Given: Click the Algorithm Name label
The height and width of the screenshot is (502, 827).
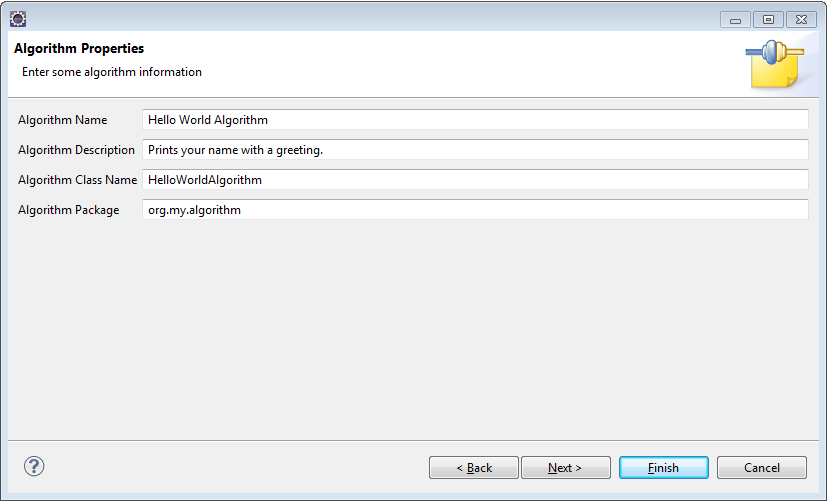Looking at the screenshot, I should coord(63,120).
